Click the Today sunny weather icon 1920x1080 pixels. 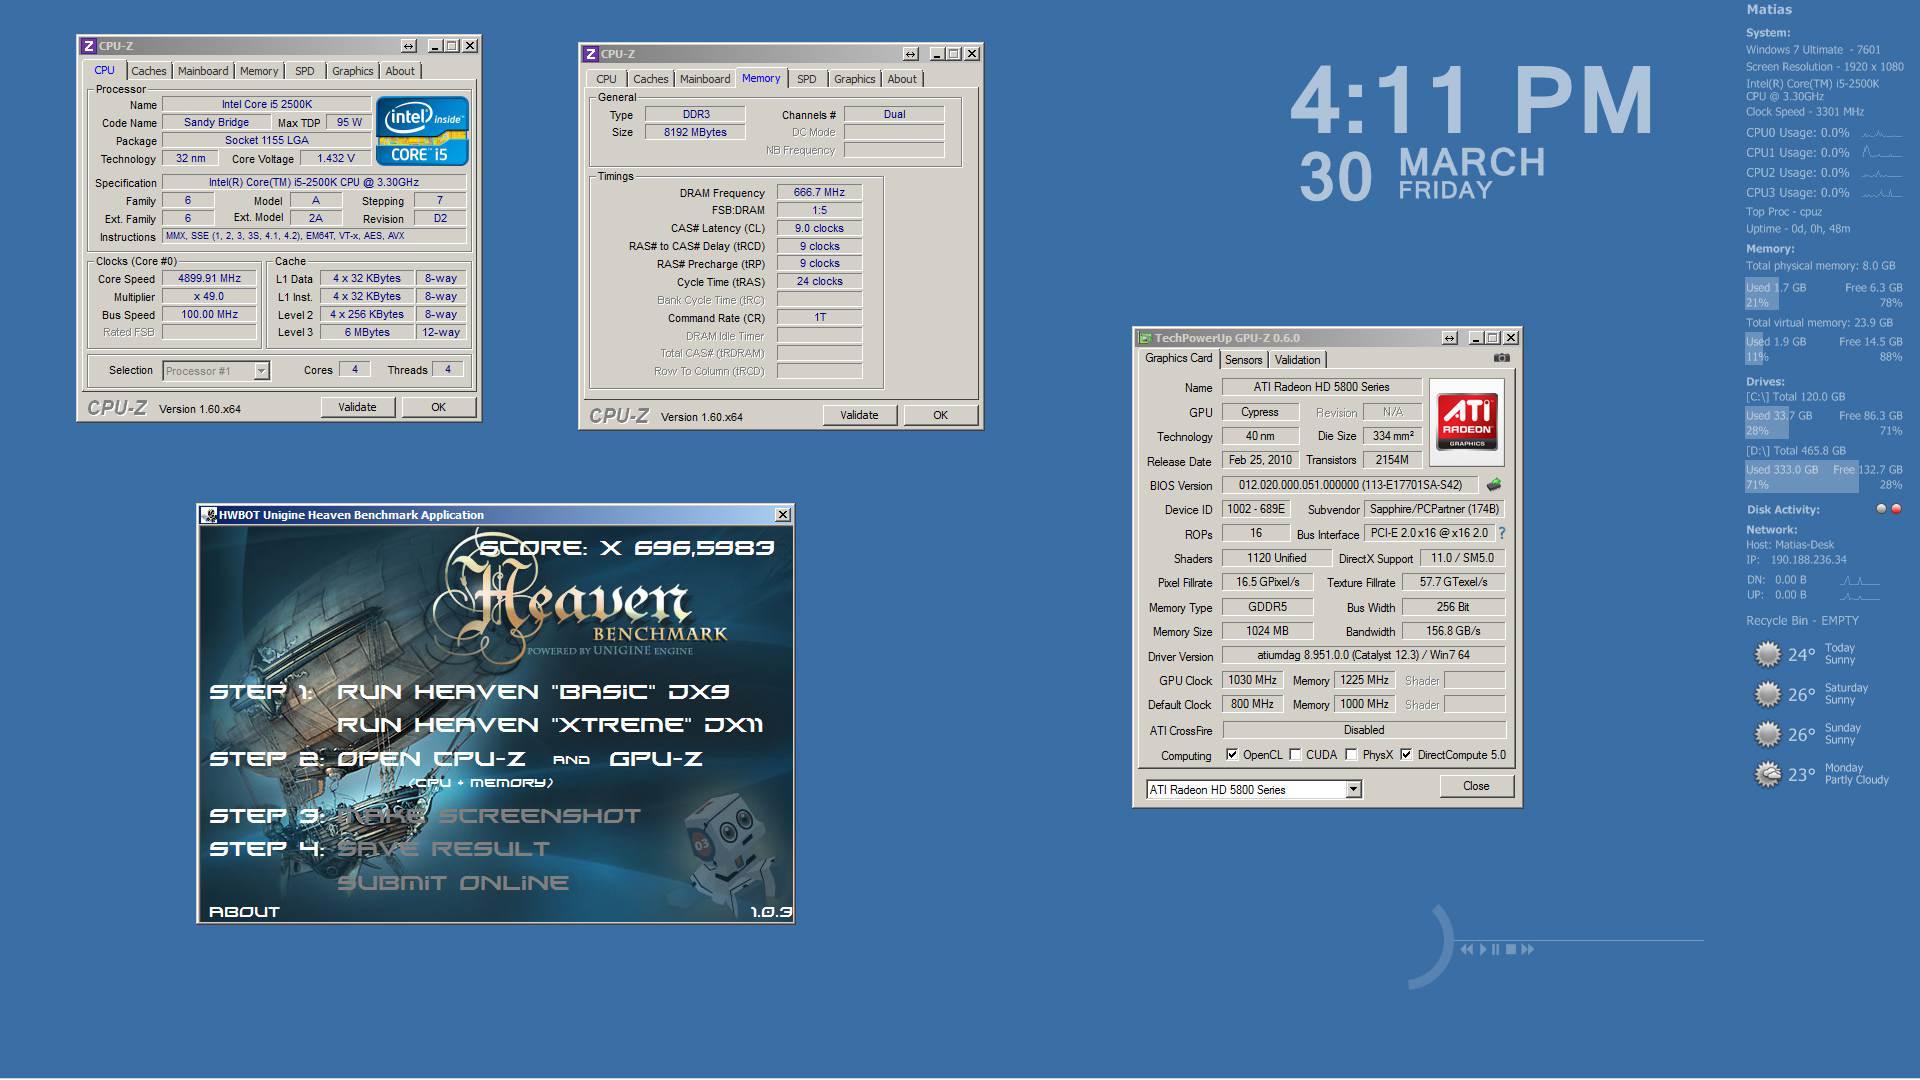tap(1768, 654)
